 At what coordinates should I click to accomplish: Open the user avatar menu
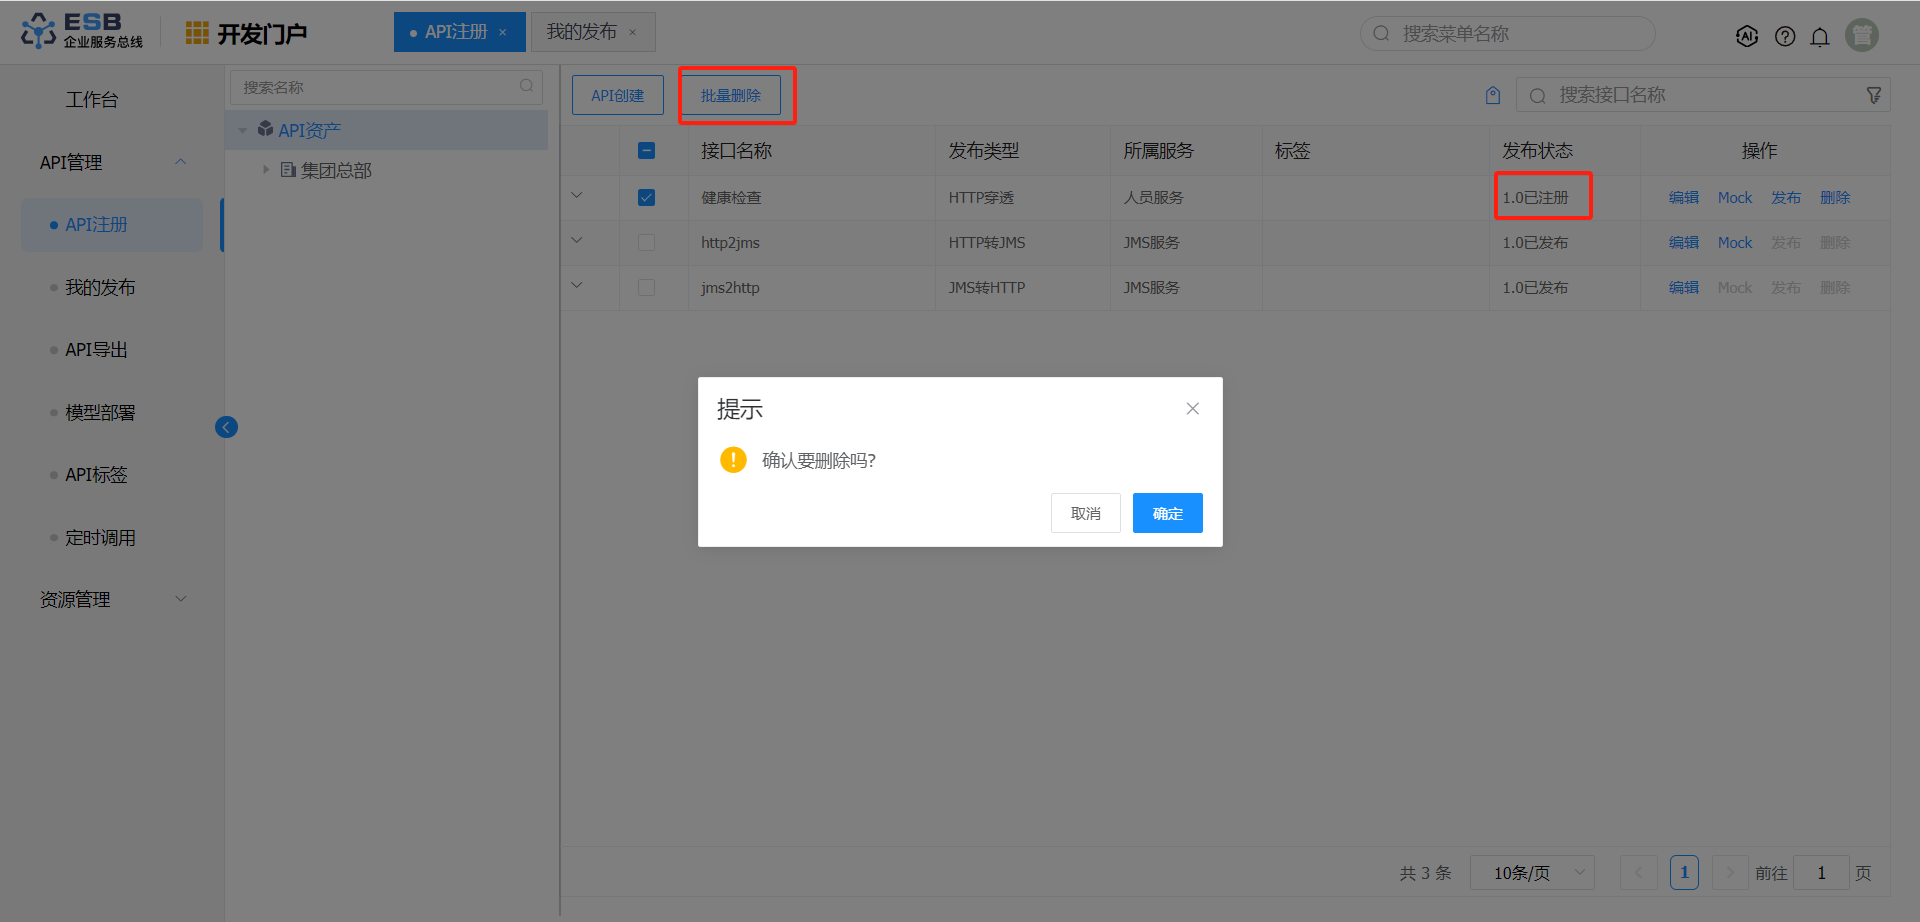[x=1862, y=35]
